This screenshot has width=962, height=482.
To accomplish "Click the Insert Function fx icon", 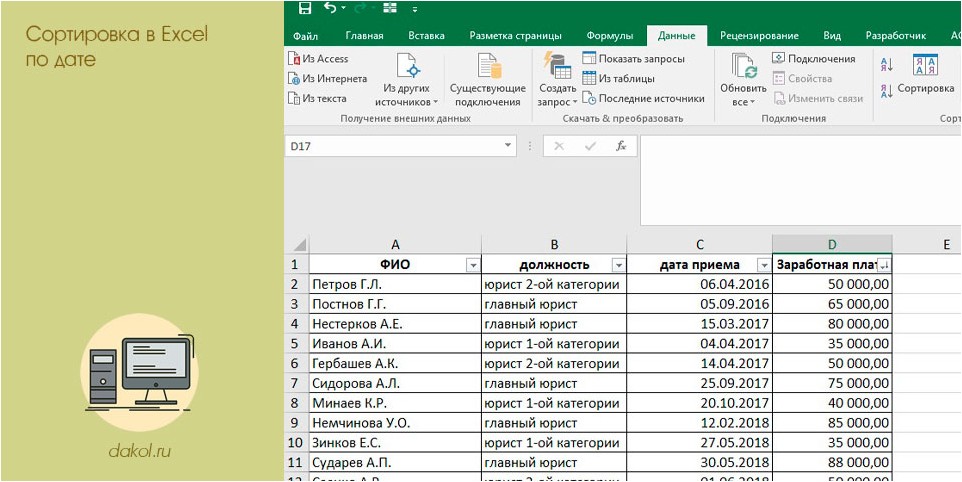I will point(621,146).
